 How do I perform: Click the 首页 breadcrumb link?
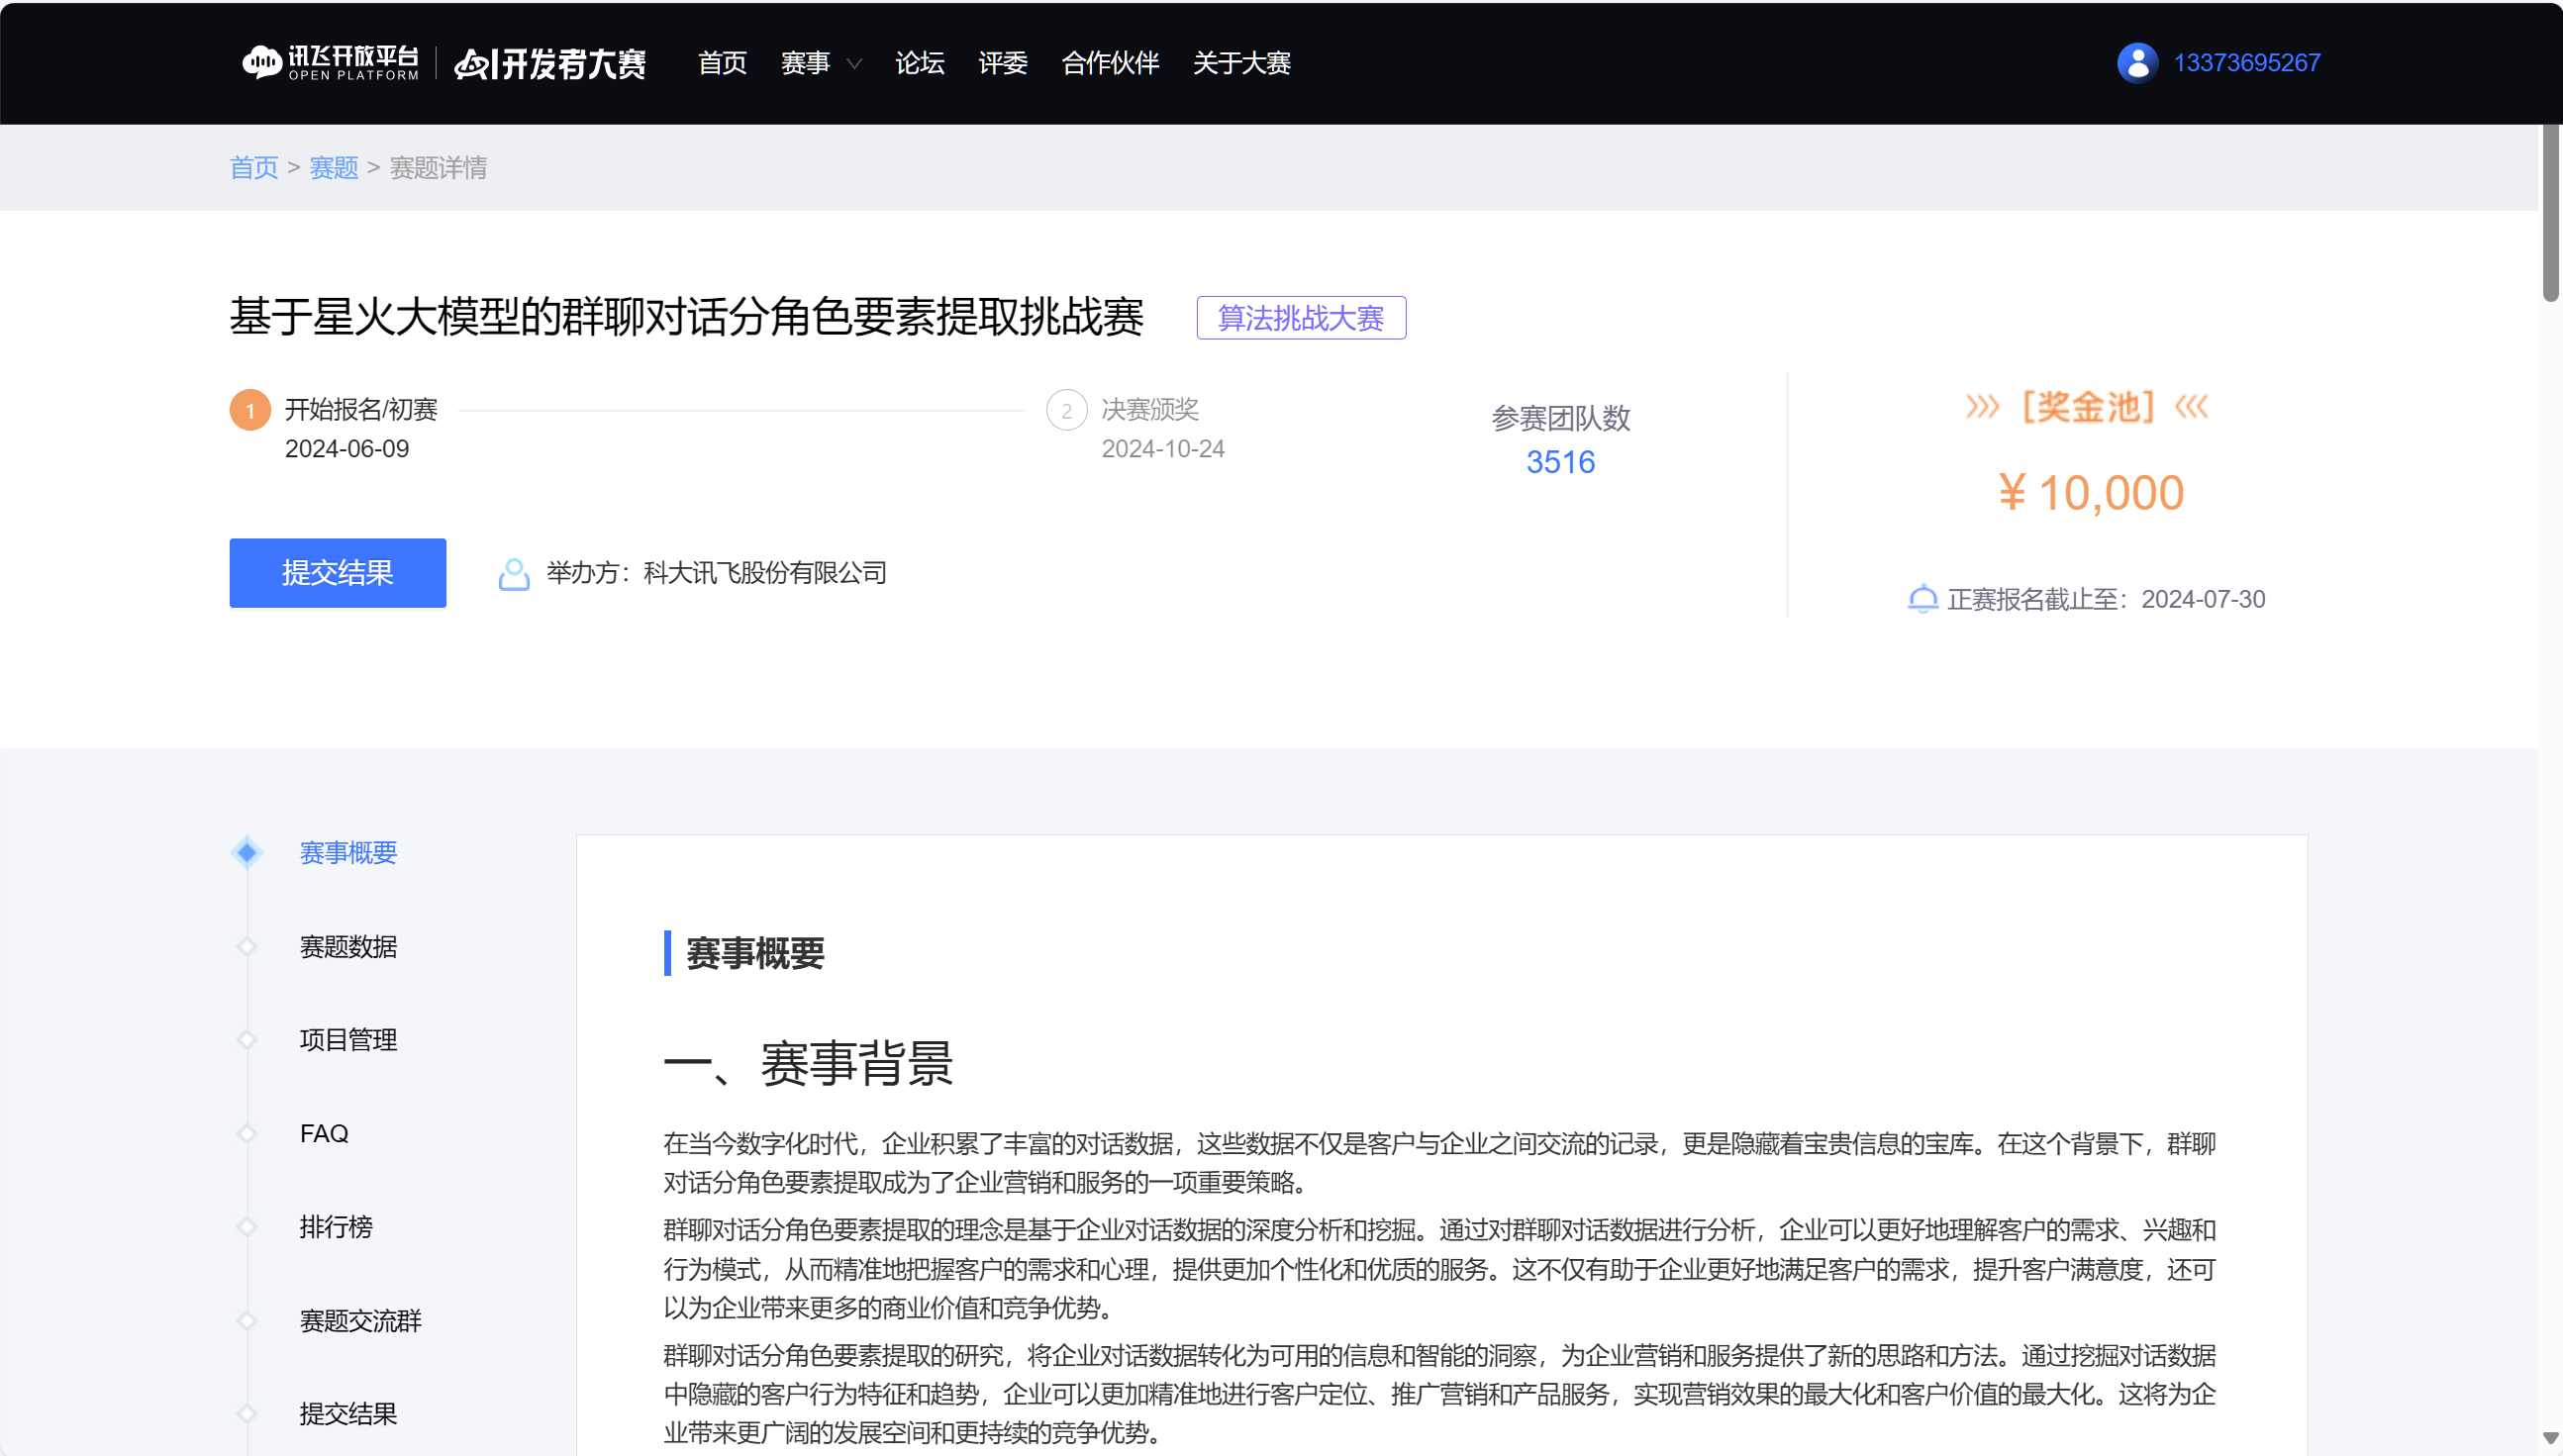point(254,168)
